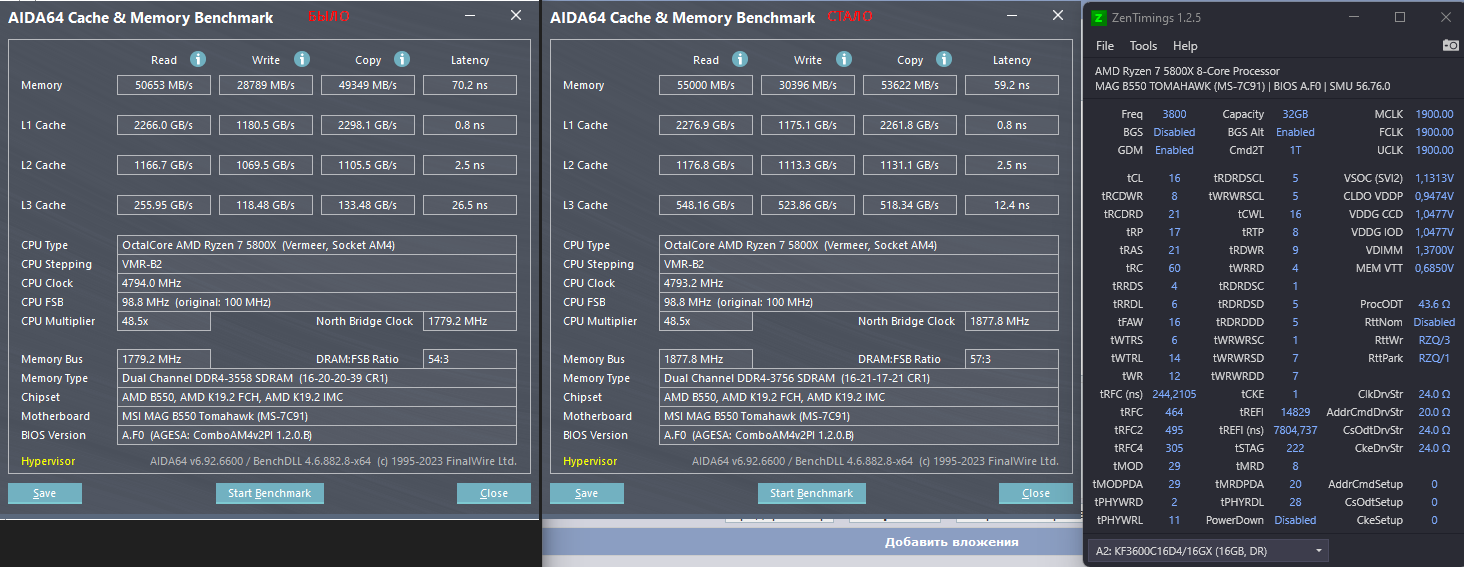Viewport: 1464px width, 567px height.
Task: Click the Write info icon in left AIDA64 window
Action: click(x=300, y=59)
